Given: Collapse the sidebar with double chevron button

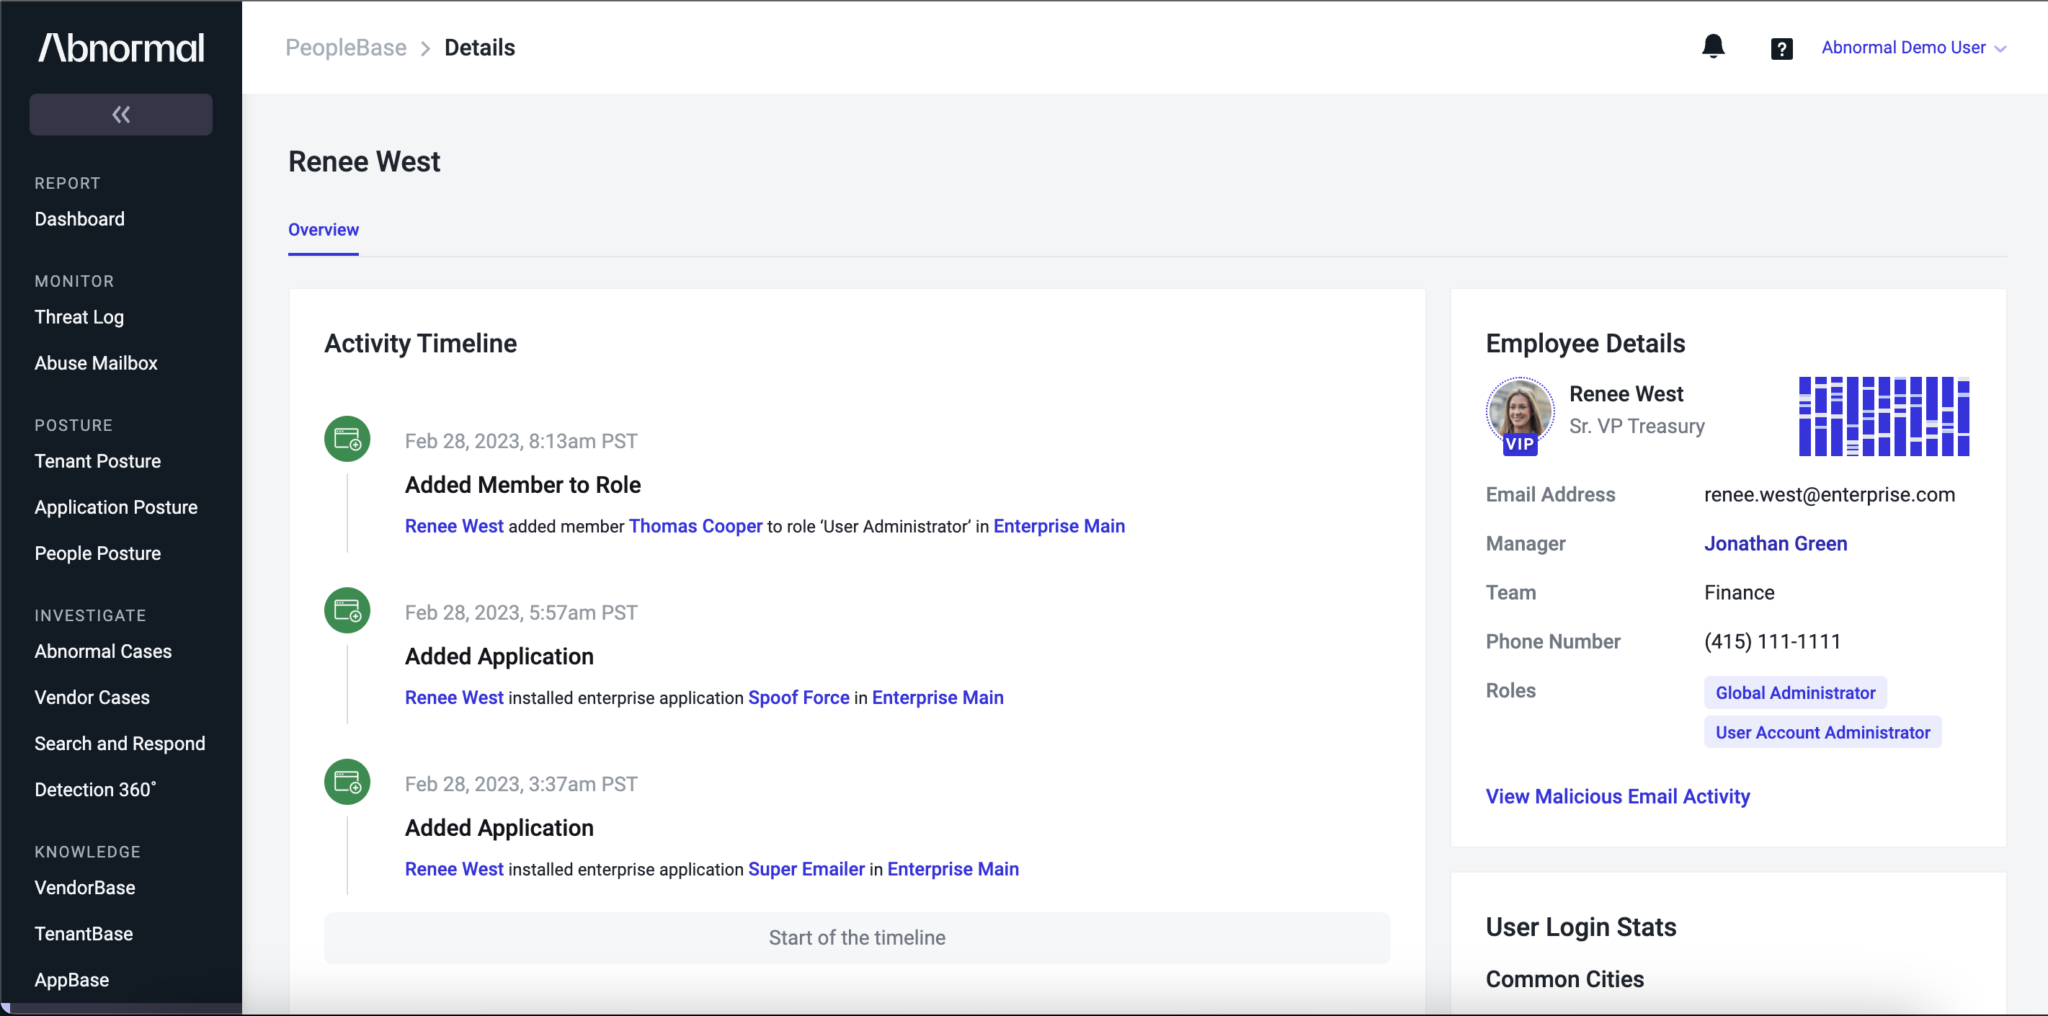Looking at the screenshot, I should tap(121, 115).
